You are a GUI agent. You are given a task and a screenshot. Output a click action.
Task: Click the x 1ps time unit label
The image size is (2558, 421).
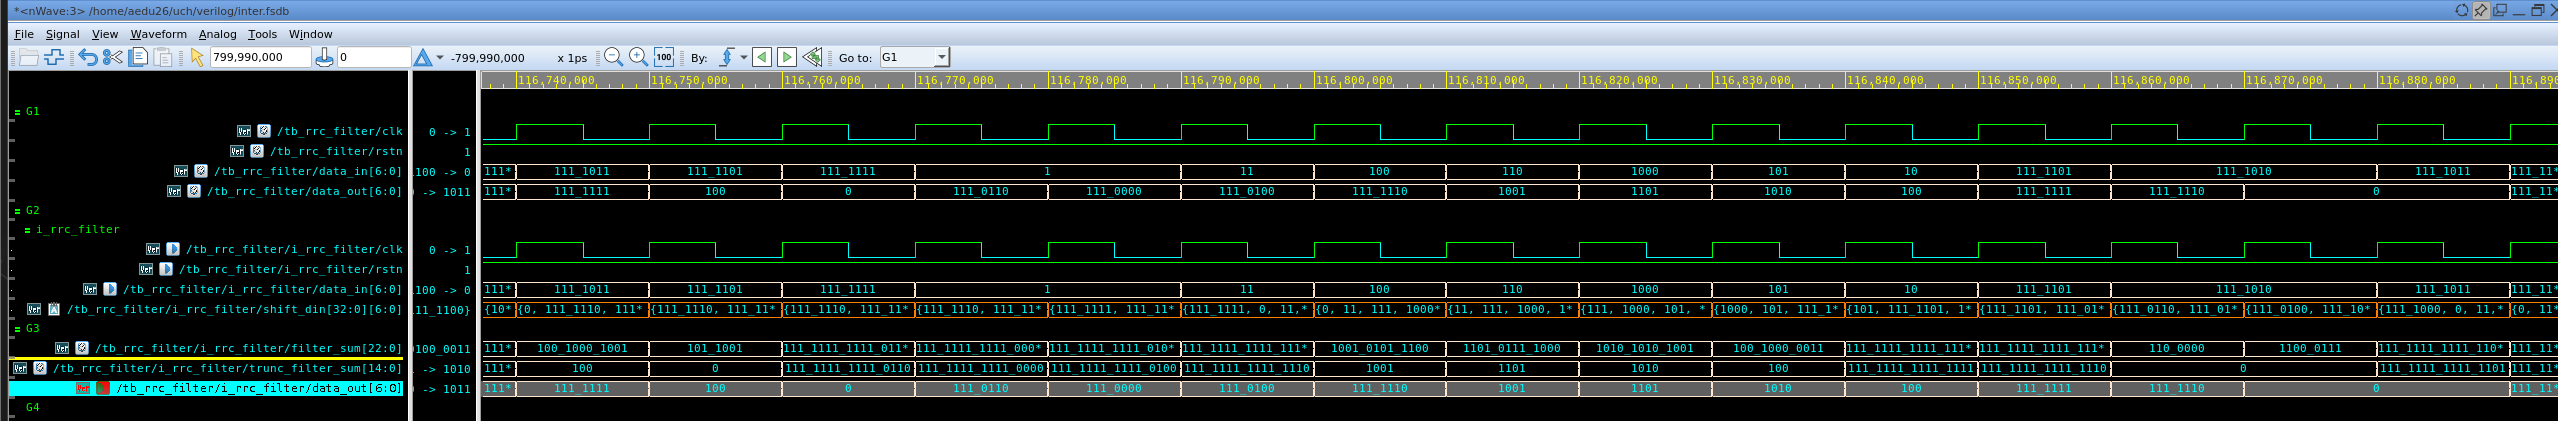pyautogui.click(x=572, y=58)
